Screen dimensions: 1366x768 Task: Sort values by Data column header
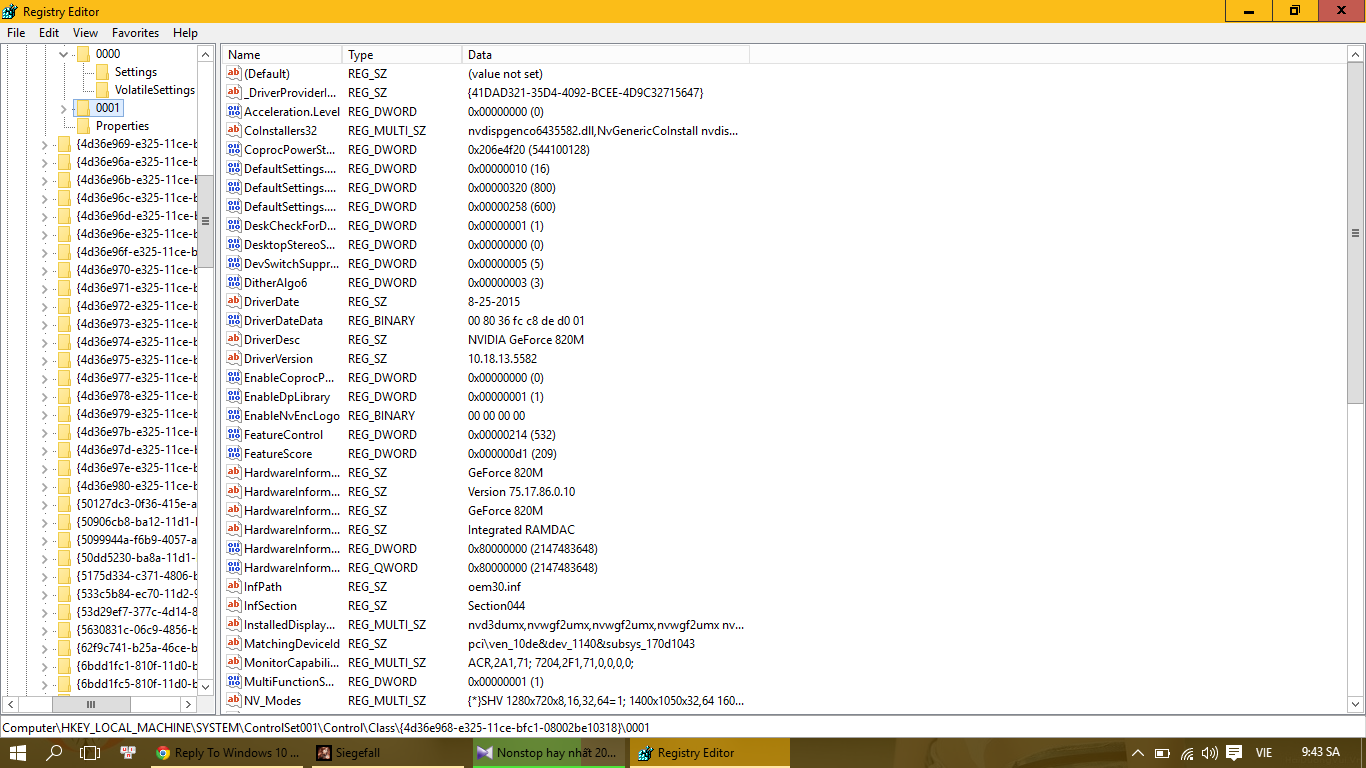pyautogui.click(x=606, y=55)
